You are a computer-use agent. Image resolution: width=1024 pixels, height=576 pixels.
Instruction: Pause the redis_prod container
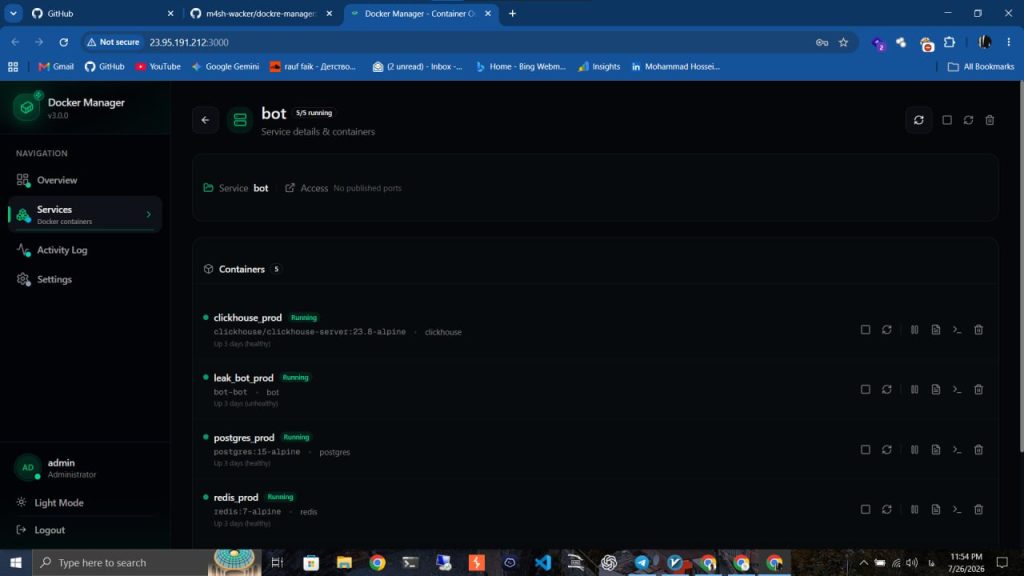(914, 509)
